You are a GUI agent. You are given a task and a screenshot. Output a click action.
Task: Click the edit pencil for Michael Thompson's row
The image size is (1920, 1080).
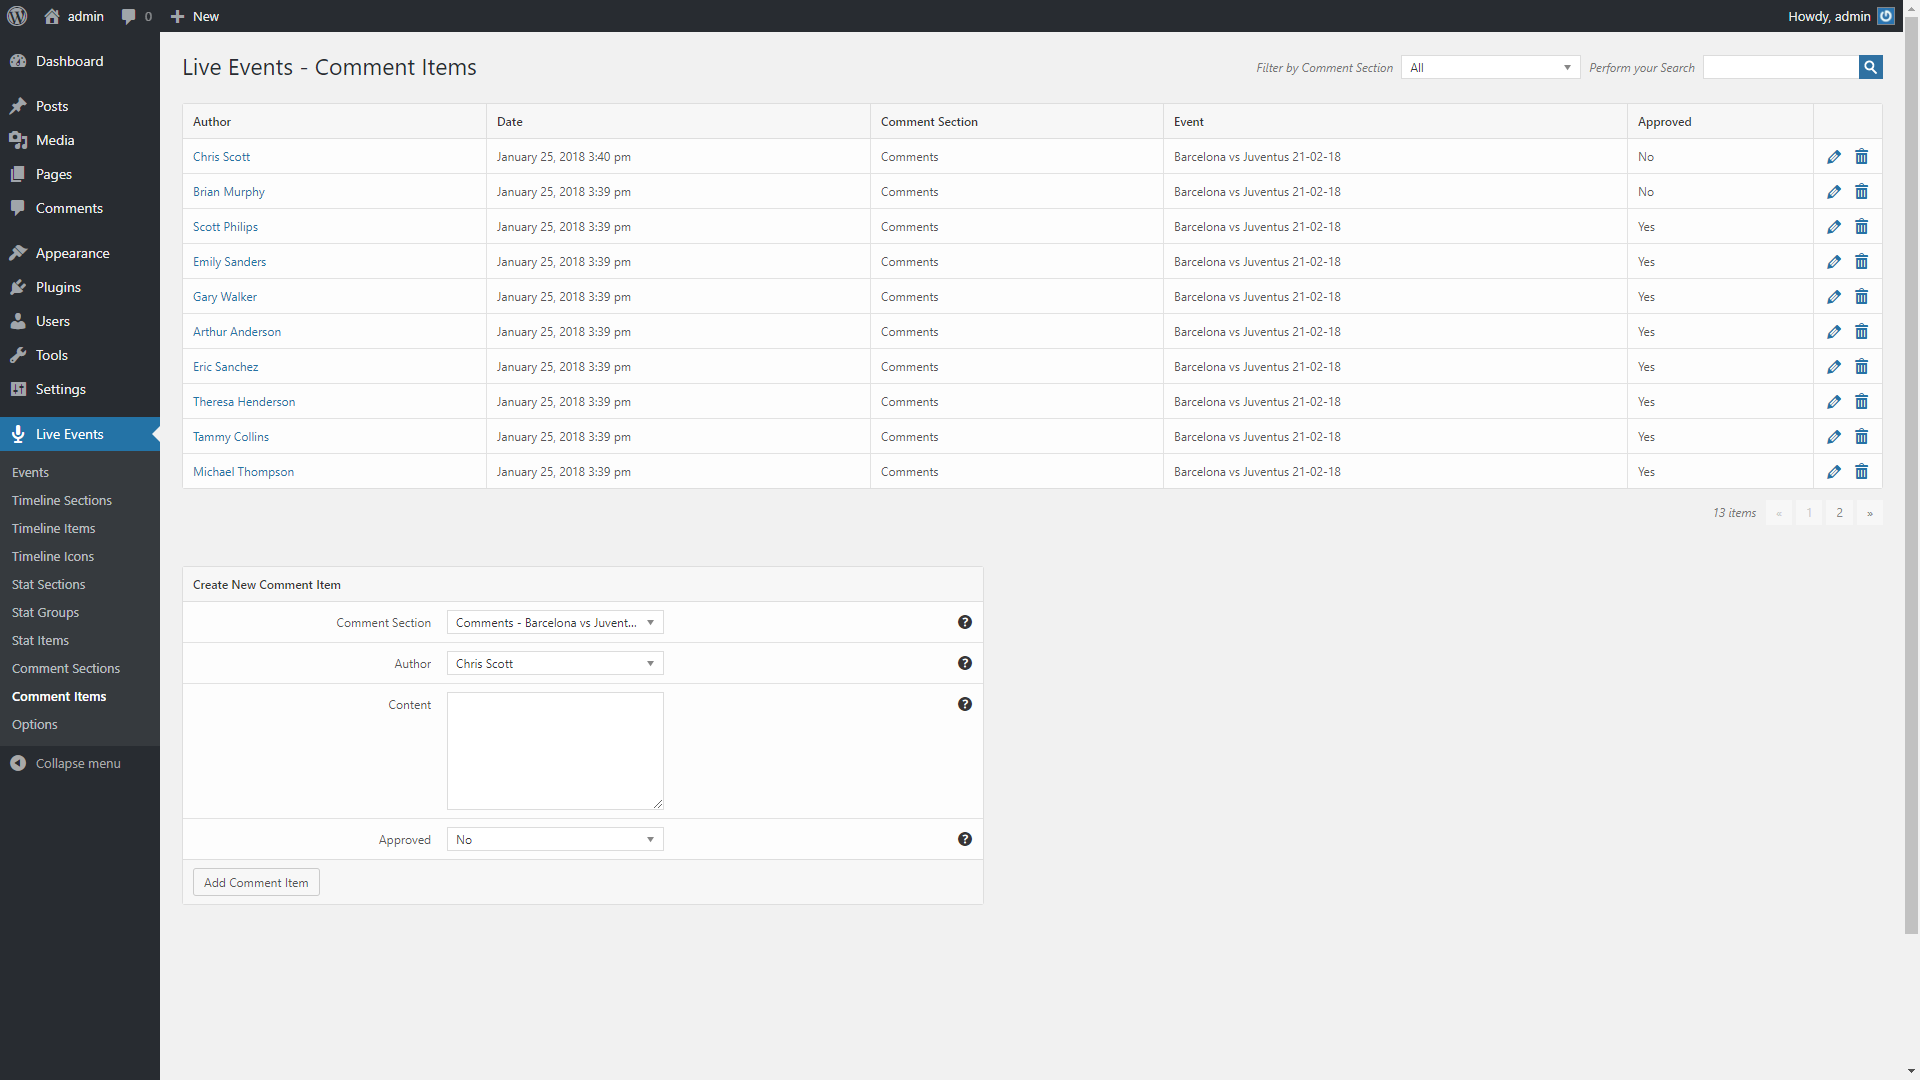(x=1834, y=471)
